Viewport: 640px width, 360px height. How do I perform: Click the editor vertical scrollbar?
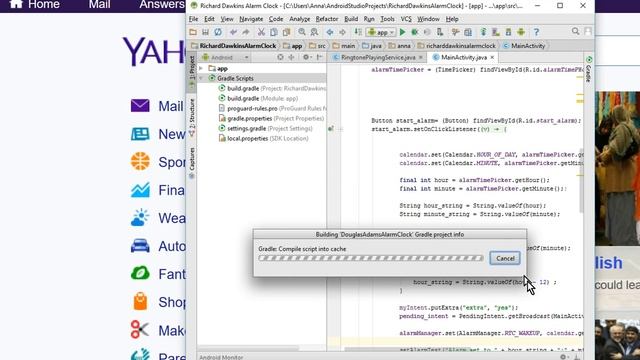(581, 180)
